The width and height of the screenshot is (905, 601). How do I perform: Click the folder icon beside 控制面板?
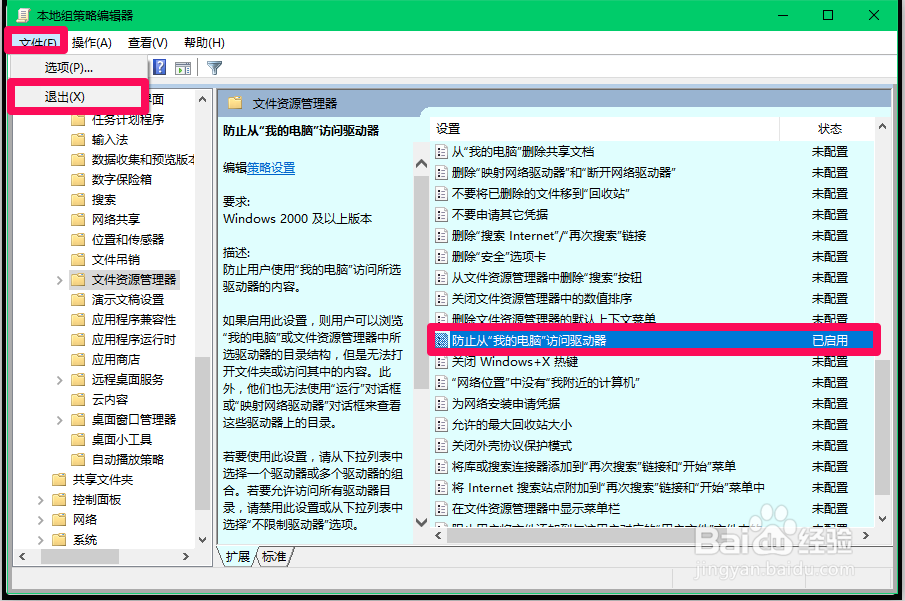[x=59, y=499]
